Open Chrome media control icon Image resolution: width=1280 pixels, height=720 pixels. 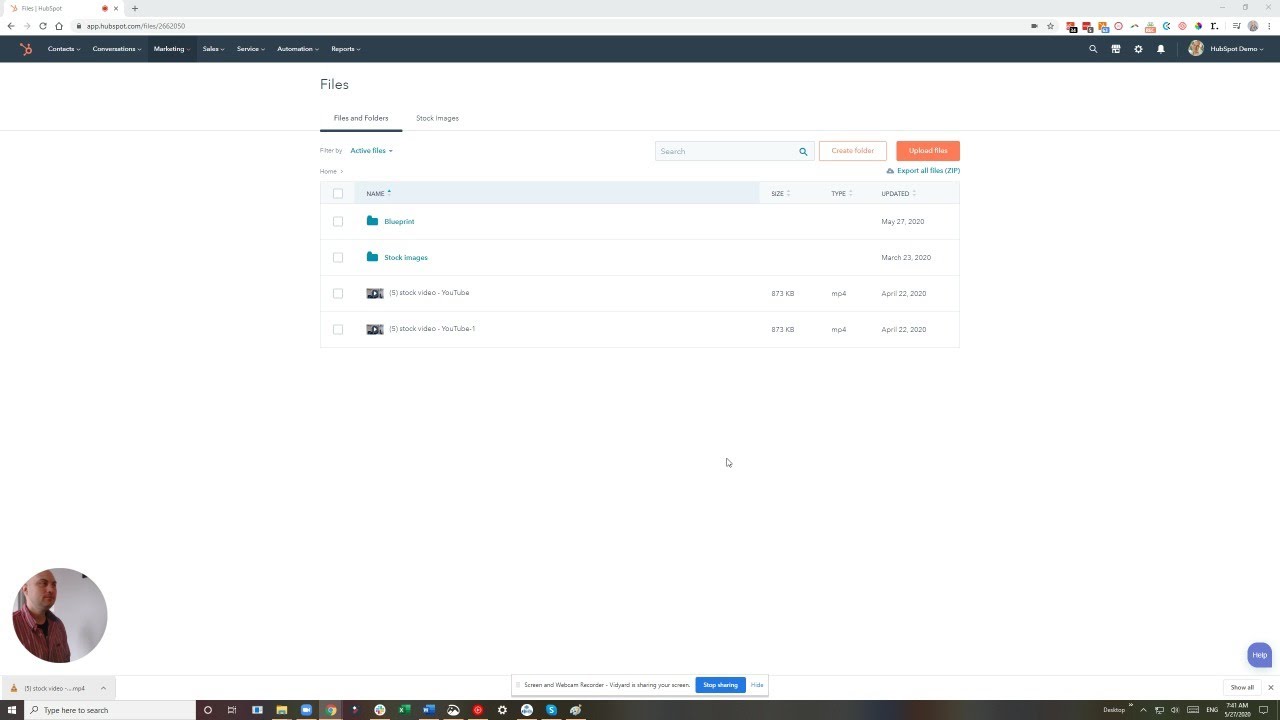(1237, 26)
